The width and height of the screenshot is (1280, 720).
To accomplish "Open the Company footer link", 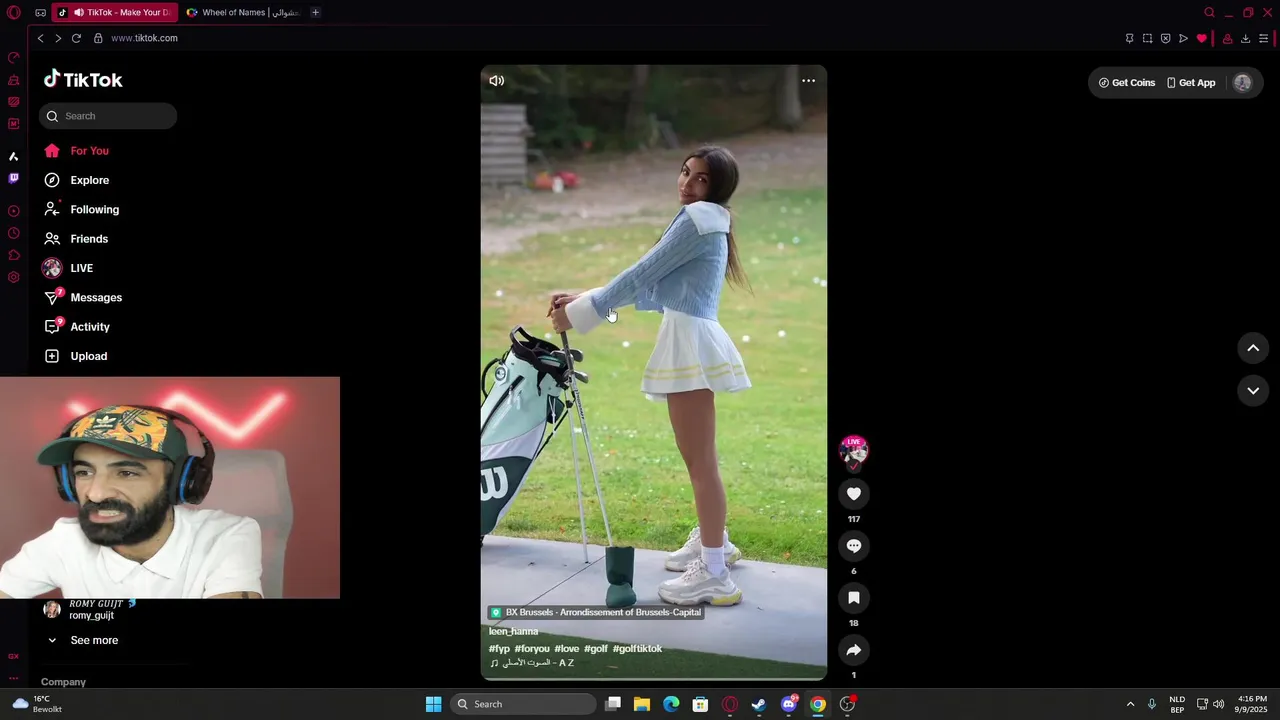I will pyautogui.click(x=63, y=682).
